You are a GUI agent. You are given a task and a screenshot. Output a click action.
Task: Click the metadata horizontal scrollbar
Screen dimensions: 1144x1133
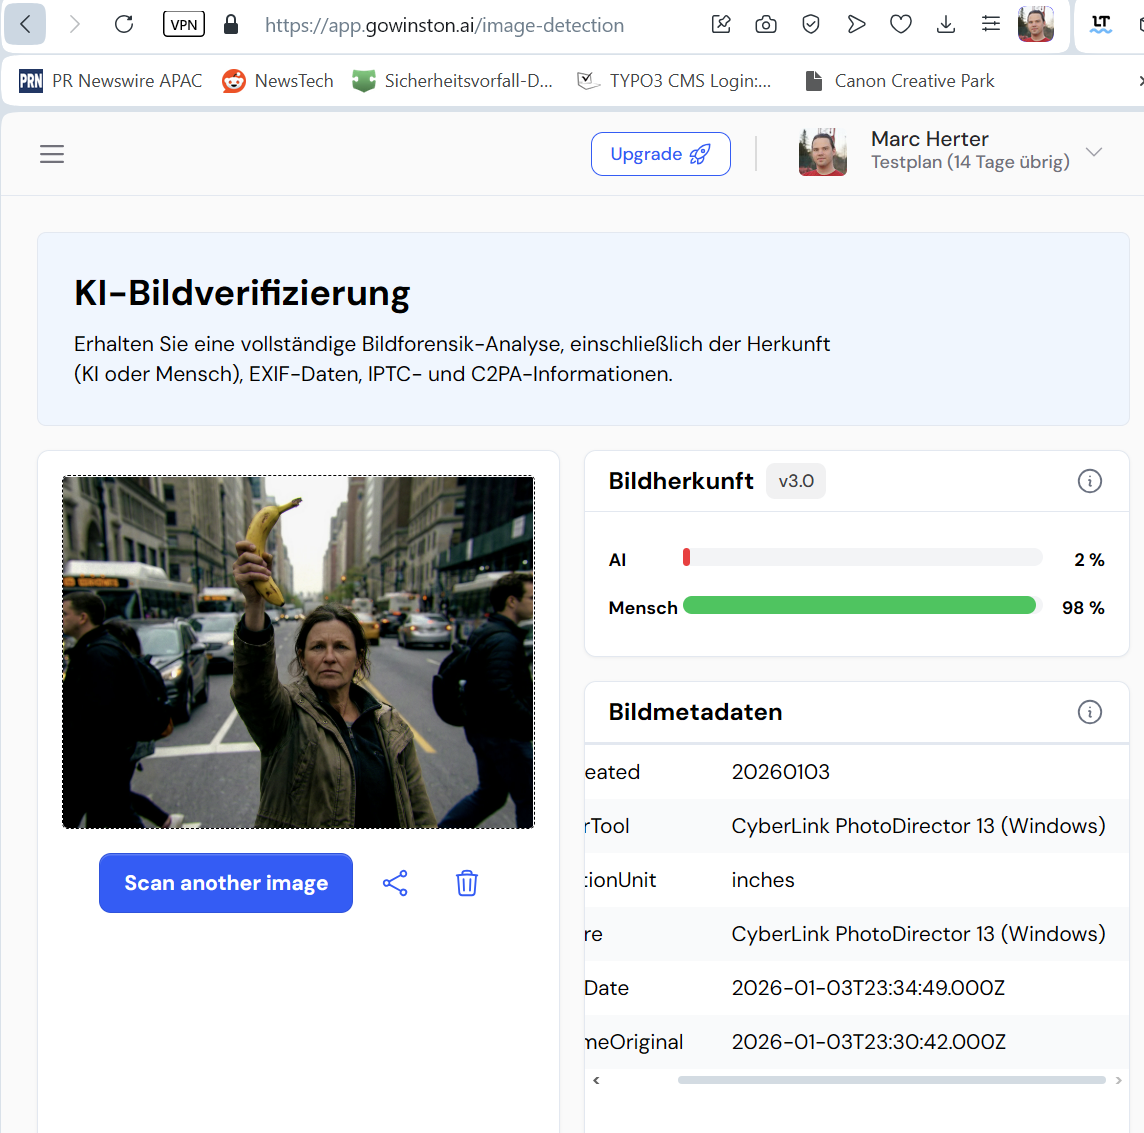click(x=890, y=1080)
